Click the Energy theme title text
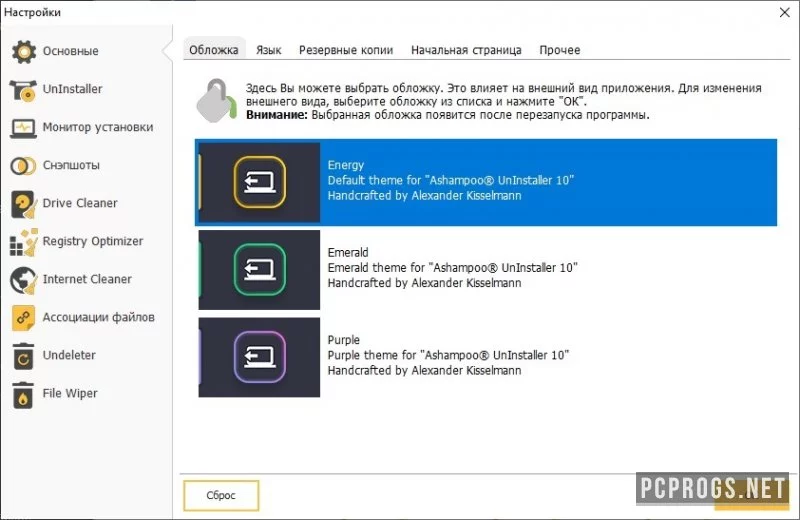Image resolution: width=800 pixels, height=520 pixels. (346, 165)
